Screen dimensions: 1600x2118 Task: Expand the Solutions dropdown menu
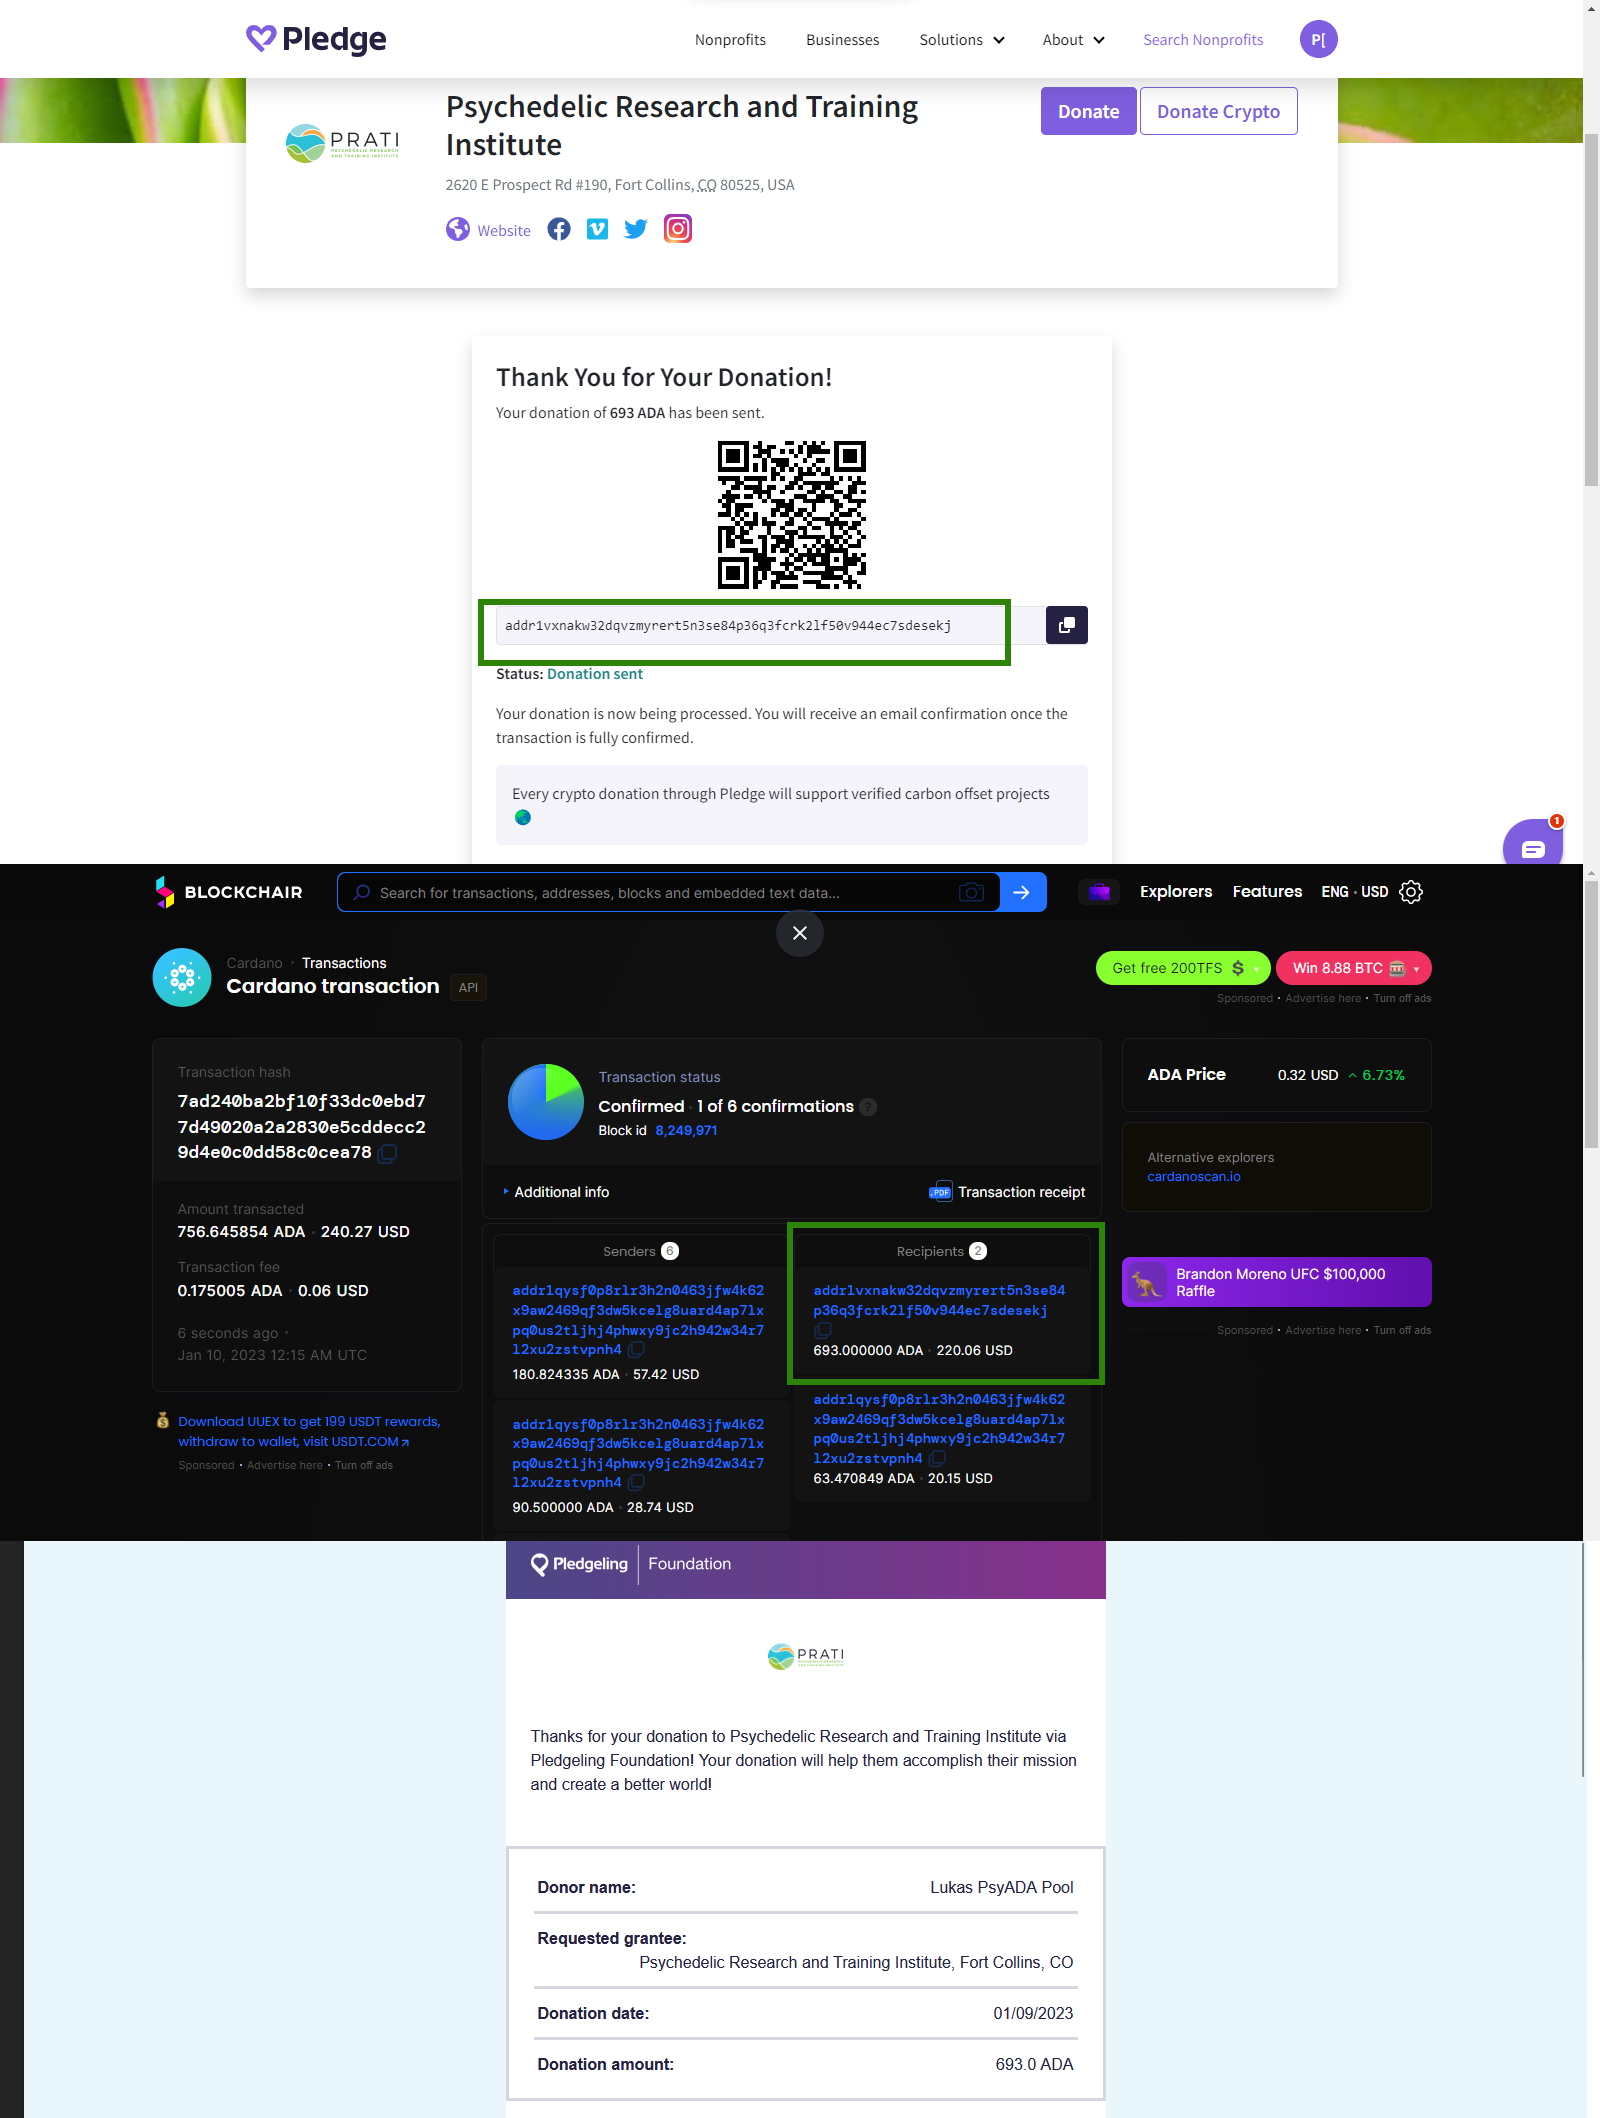pyautogui.click(x=962, y=40)
